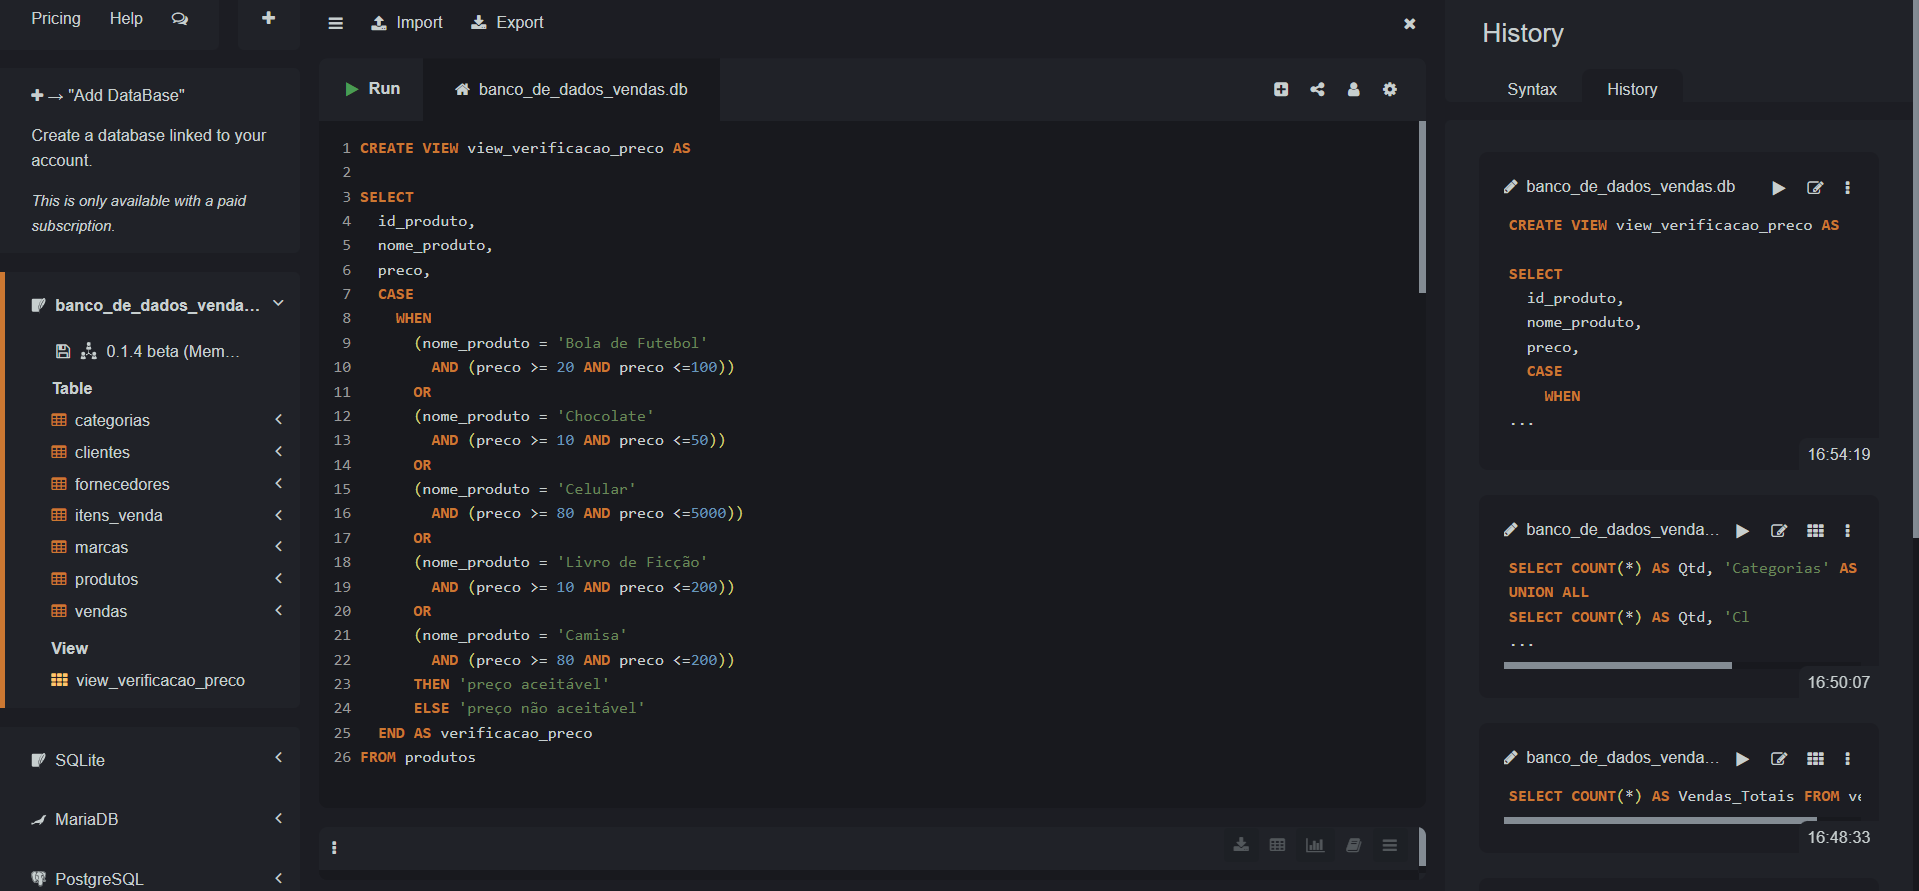Run the 16:48:33 history query with play icon

[x=1743, y=759]
